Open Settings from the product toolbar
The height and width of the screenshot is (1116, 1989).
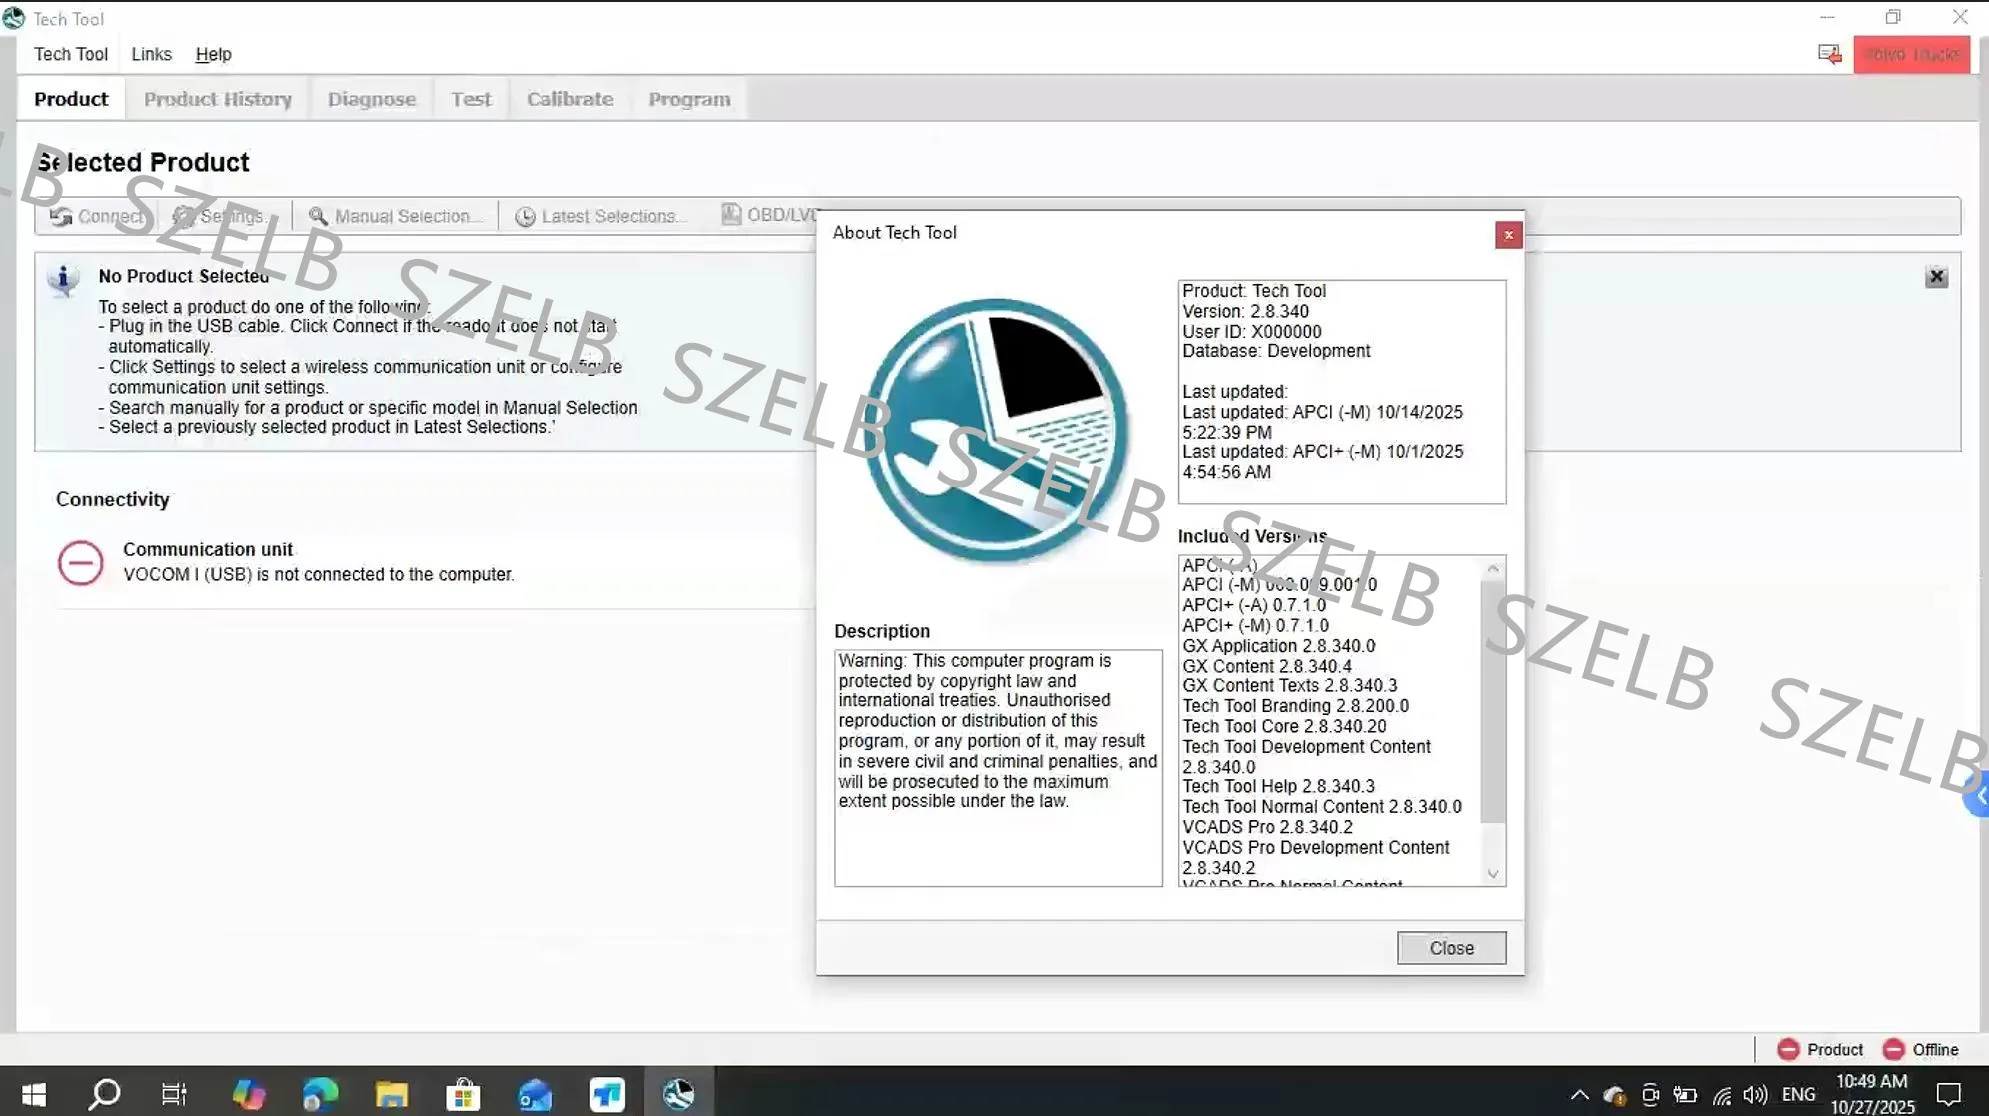click(184, 216)
